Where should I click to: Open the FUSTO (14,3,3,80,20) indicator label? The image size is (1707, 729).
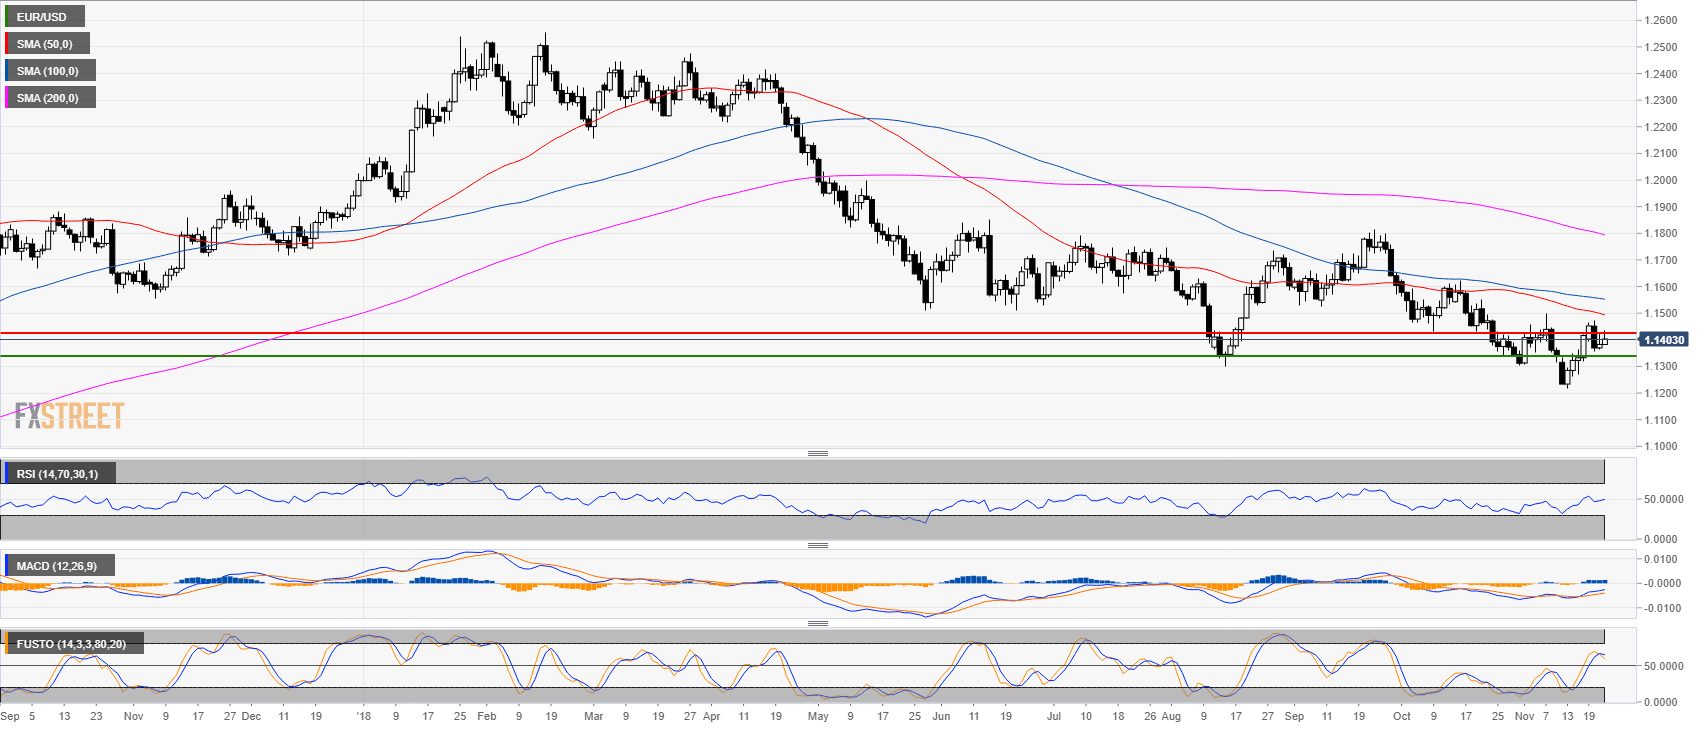click(71, 644)
